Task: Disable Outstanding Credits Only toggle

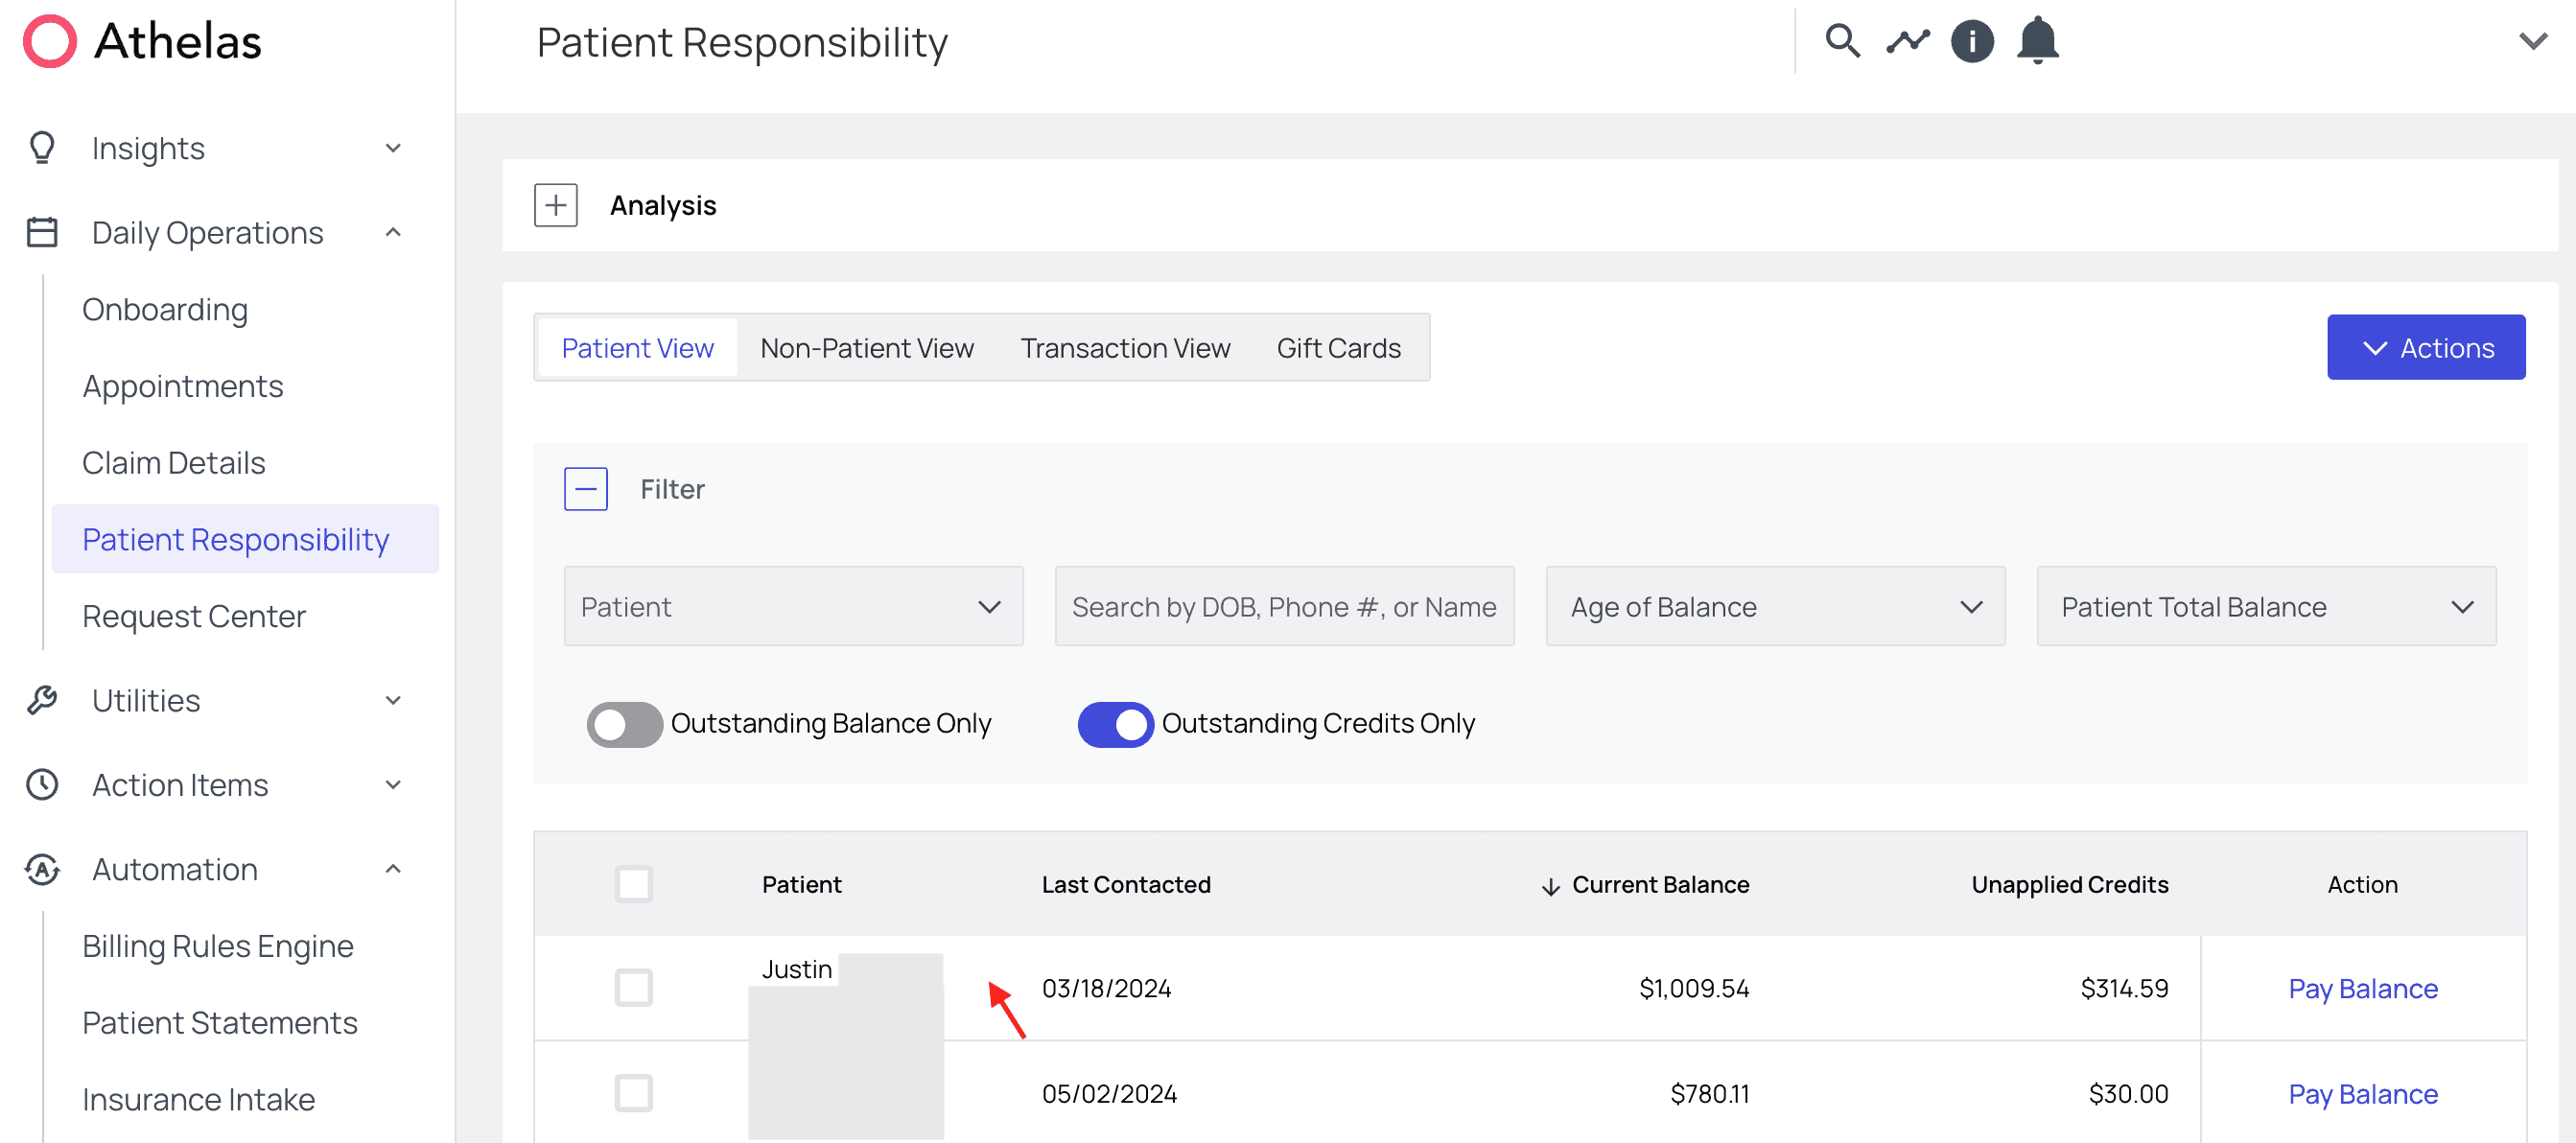Action: click(x=1115, y=724)
